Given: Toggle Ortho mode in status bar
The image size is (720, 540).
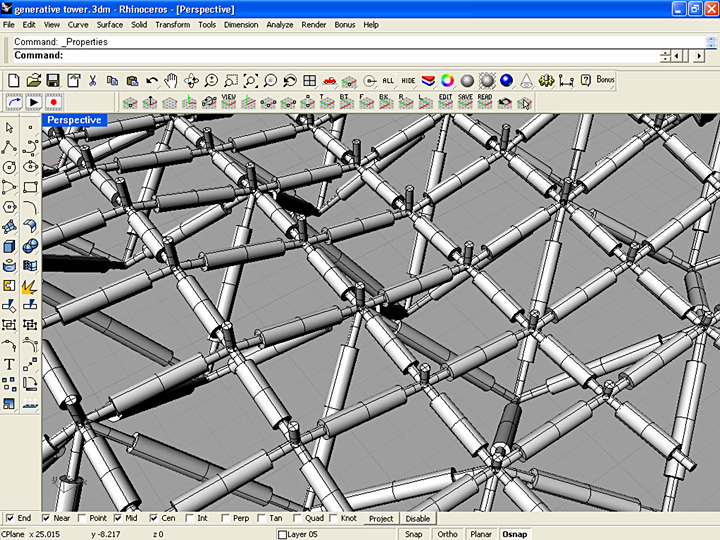Looking at the screenshot, I should (x=447, y=534).
